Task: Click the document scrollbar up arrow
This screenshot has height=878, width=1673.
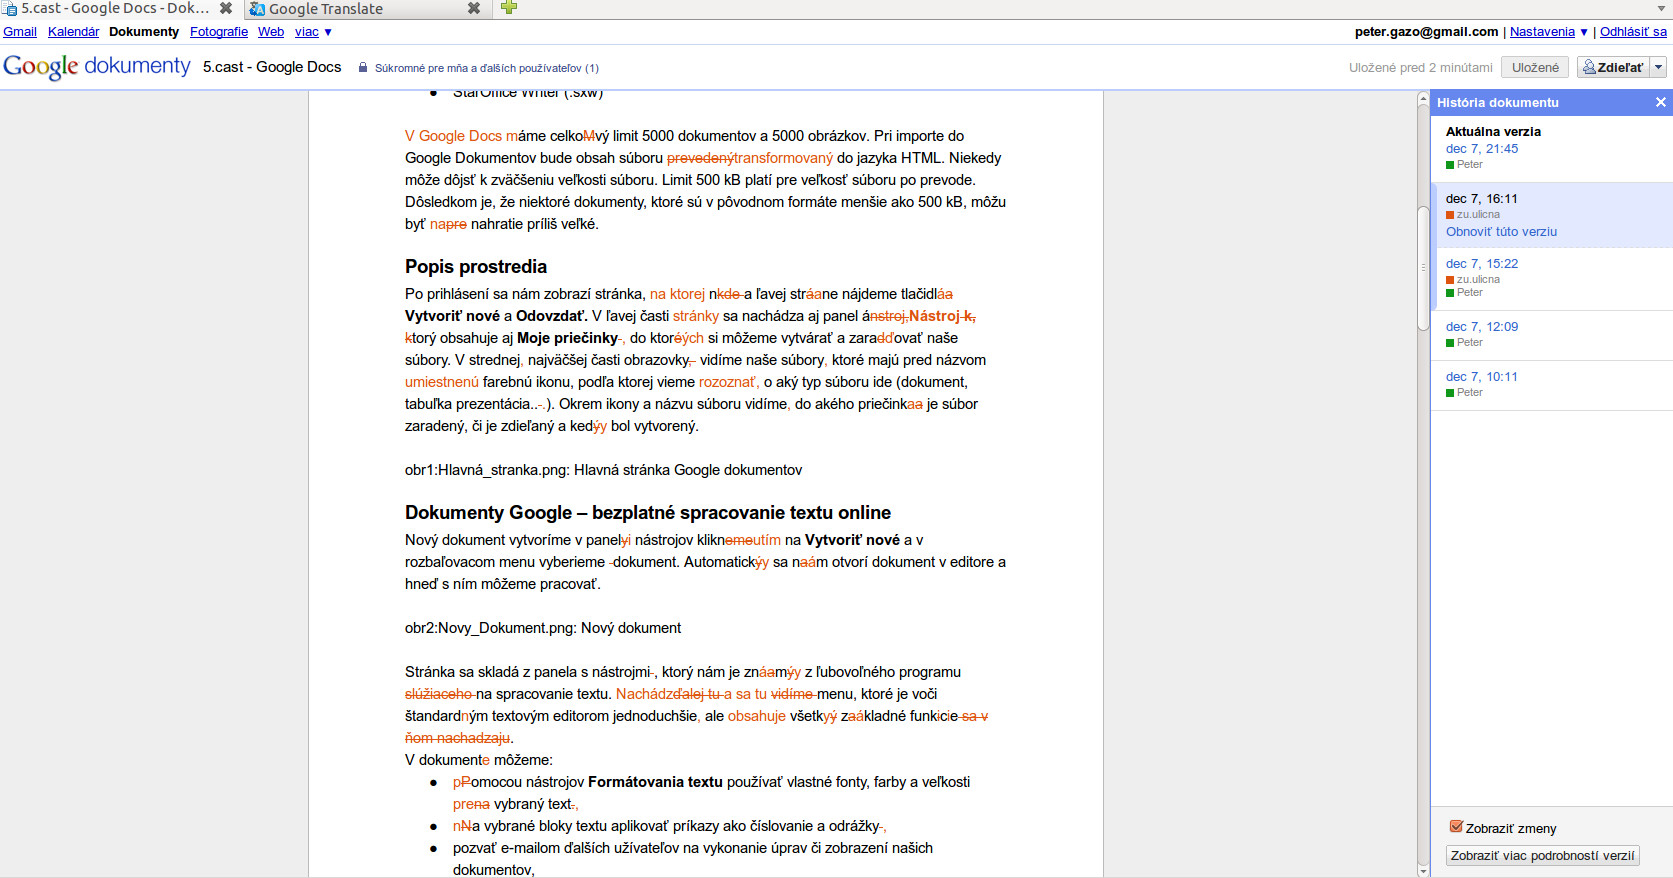Action: 1423,99
